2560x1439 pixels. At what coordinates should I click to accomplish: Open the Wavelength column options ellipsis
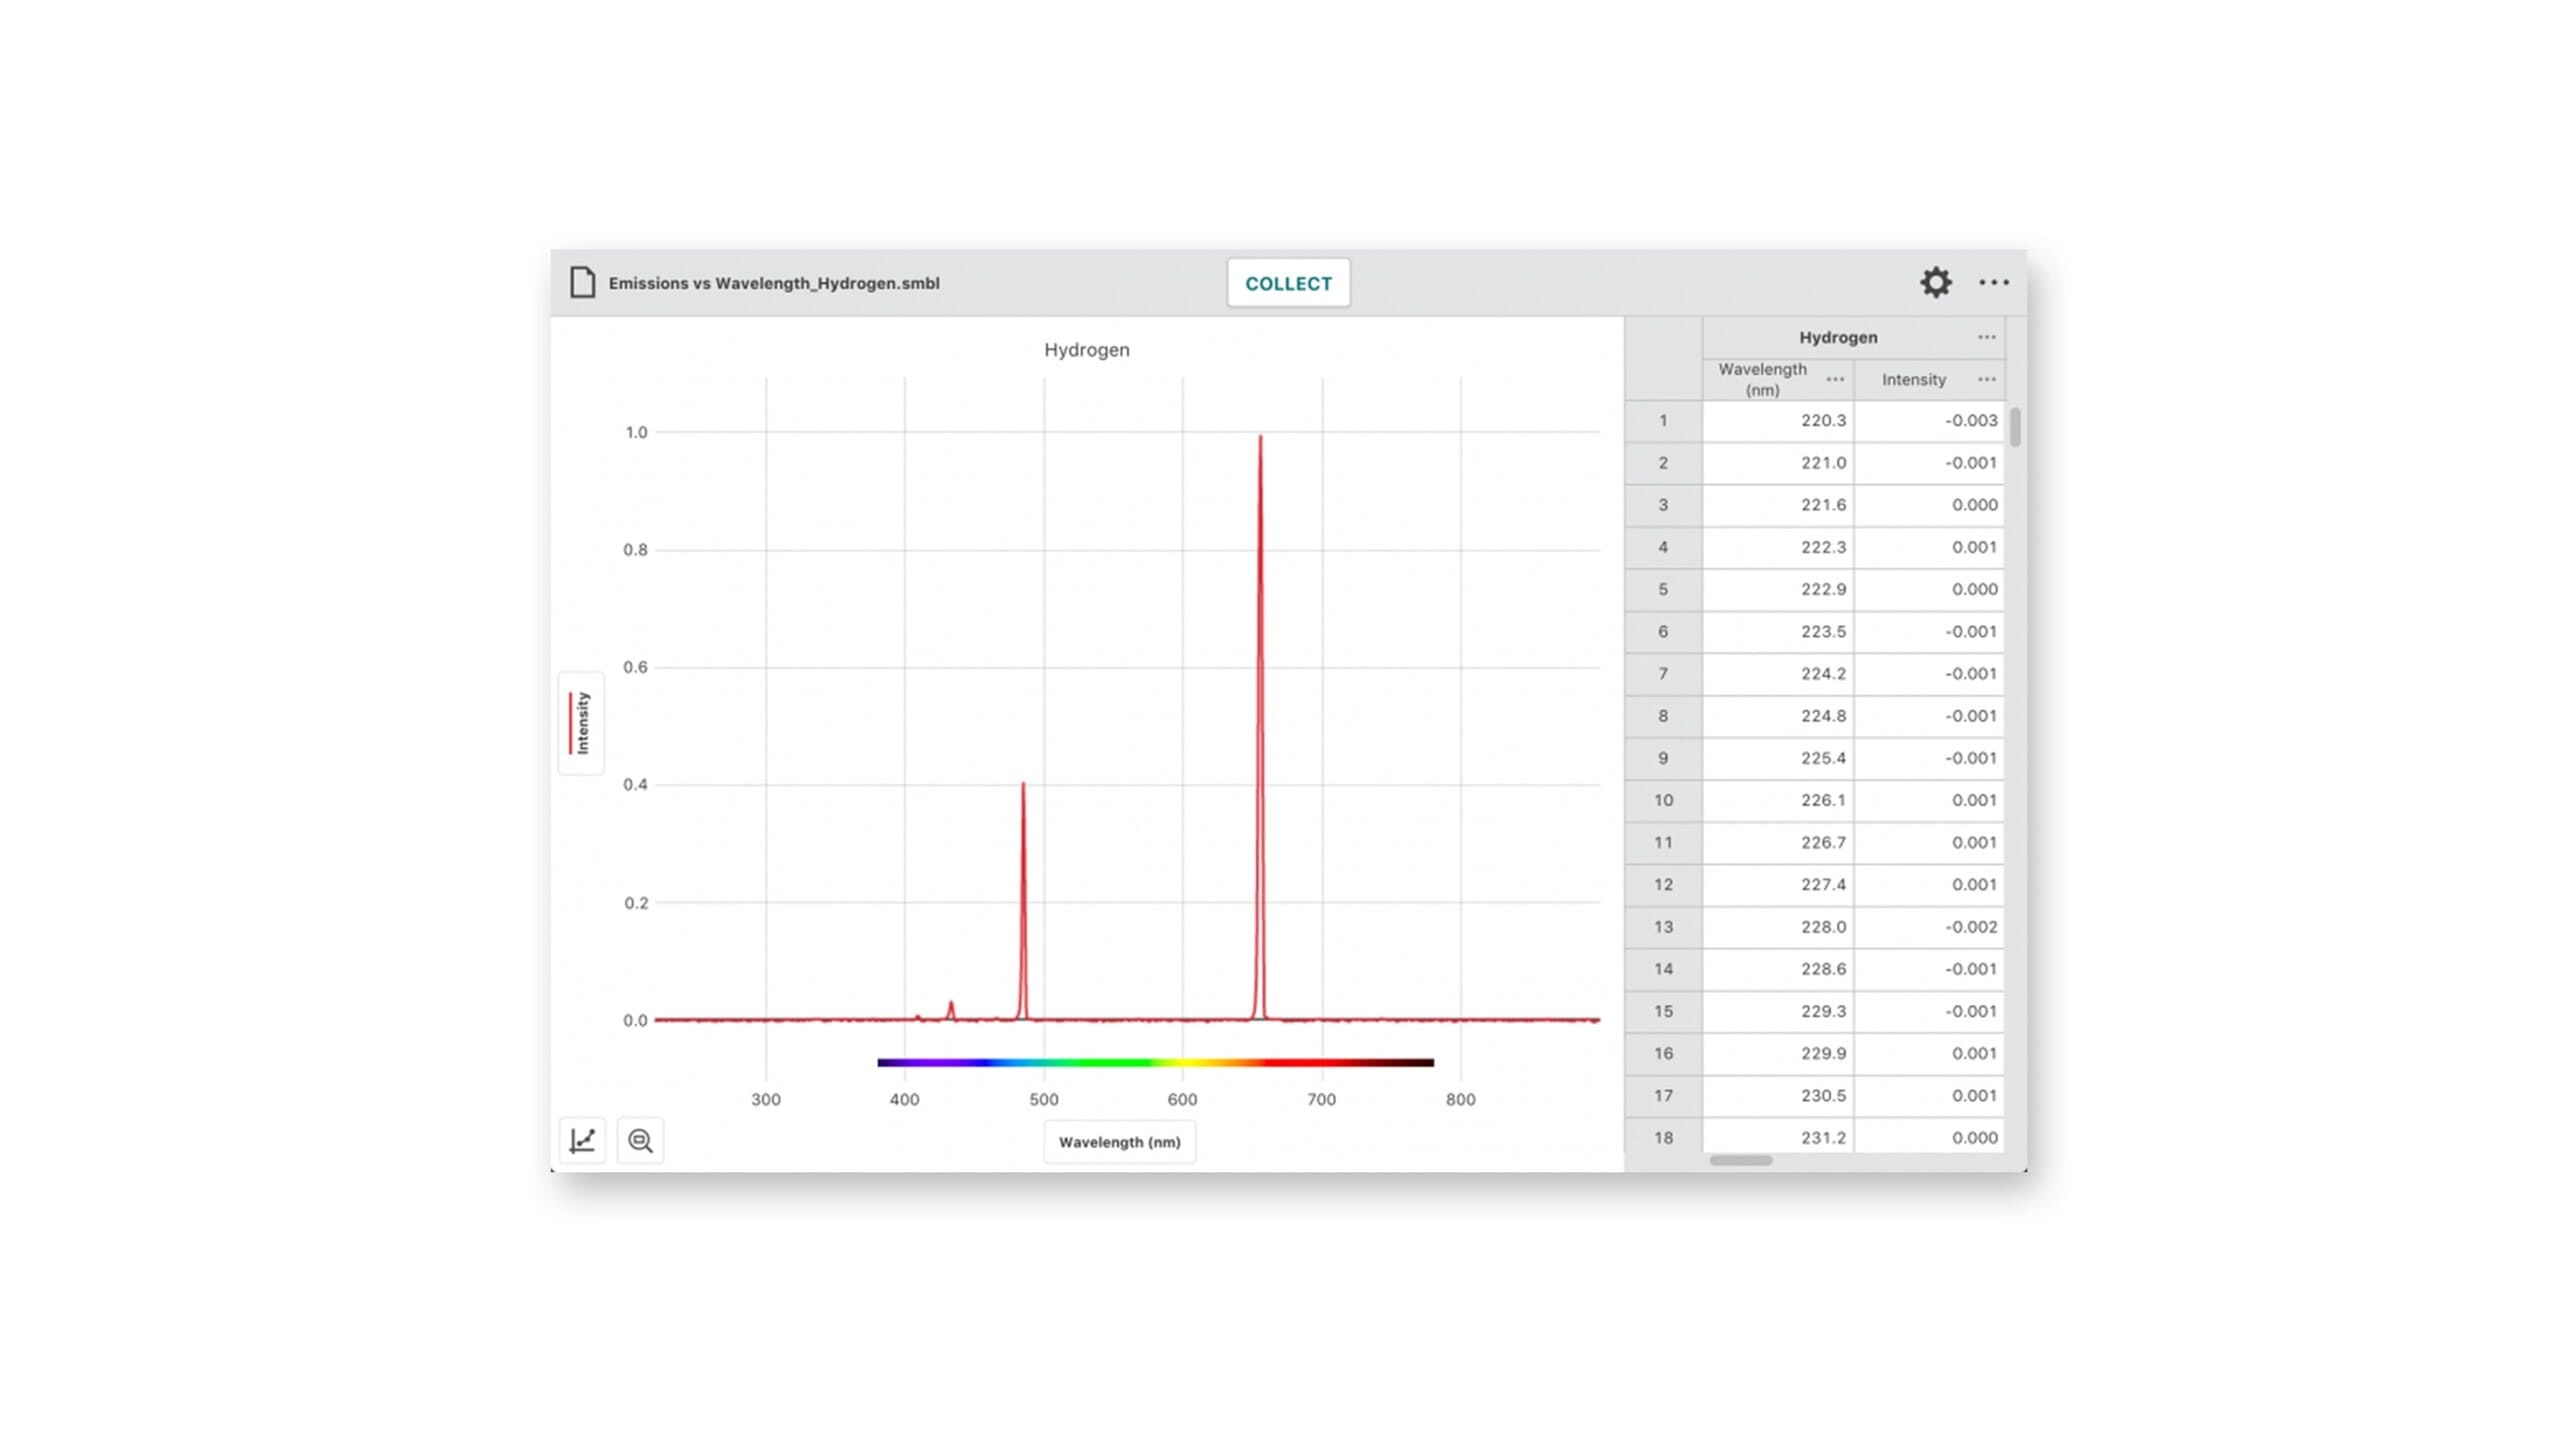1836,380
